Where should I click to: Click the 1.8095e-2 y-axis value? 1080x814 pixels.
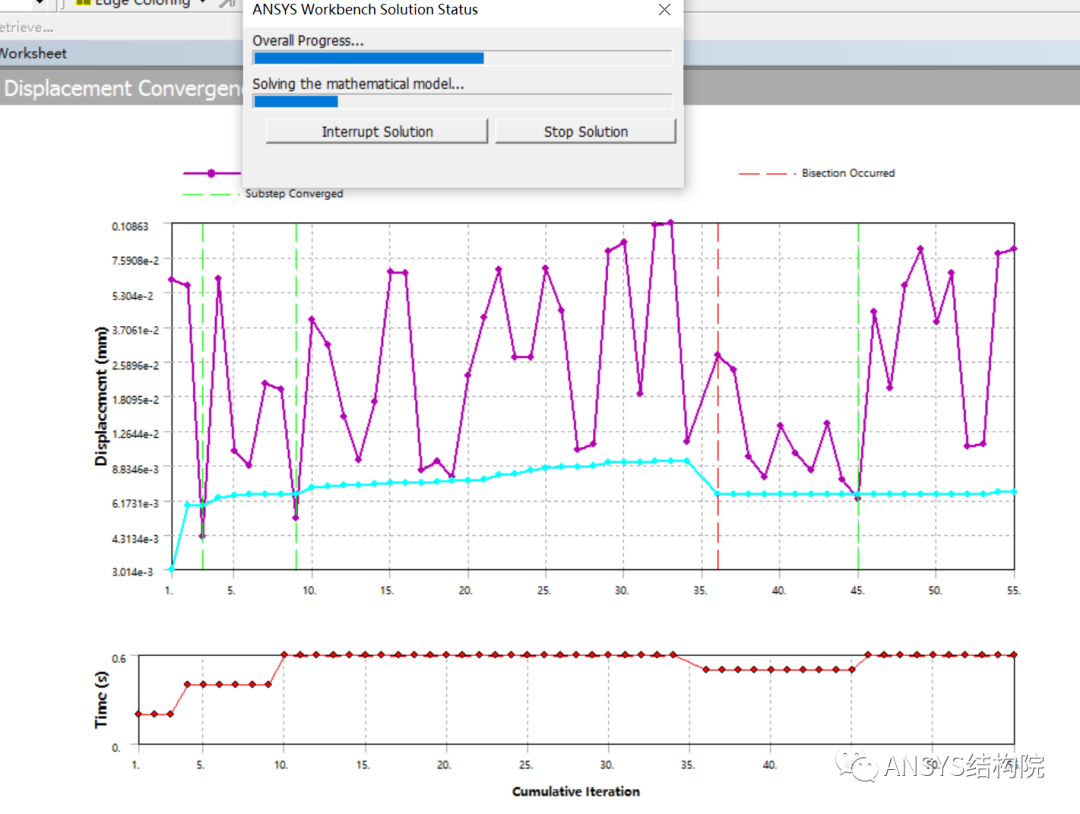click(135, 399)
